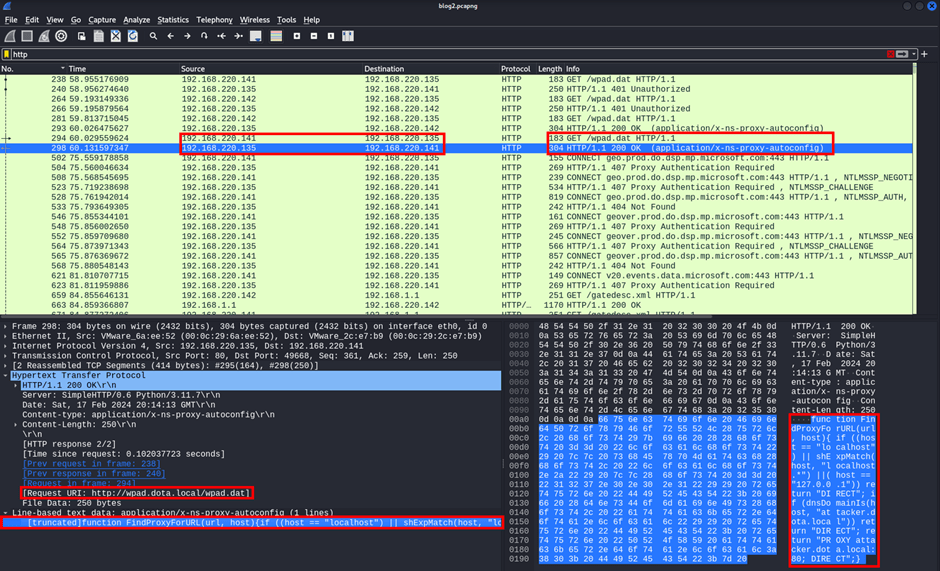This screenshot has height=571, width=940.
Task: Expand Transmission Control Protocol details
Action: 5,356
